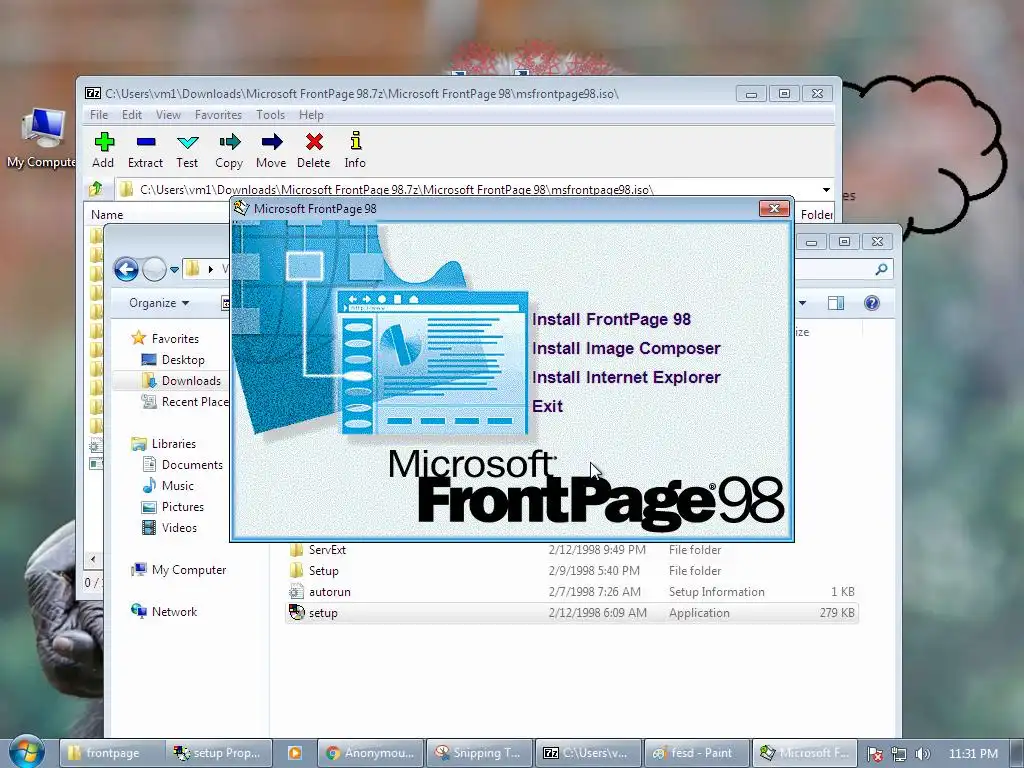Switch to Snipping Tool in the taskbar
The width and height of the screenshot is (1024, 768).
479,753
